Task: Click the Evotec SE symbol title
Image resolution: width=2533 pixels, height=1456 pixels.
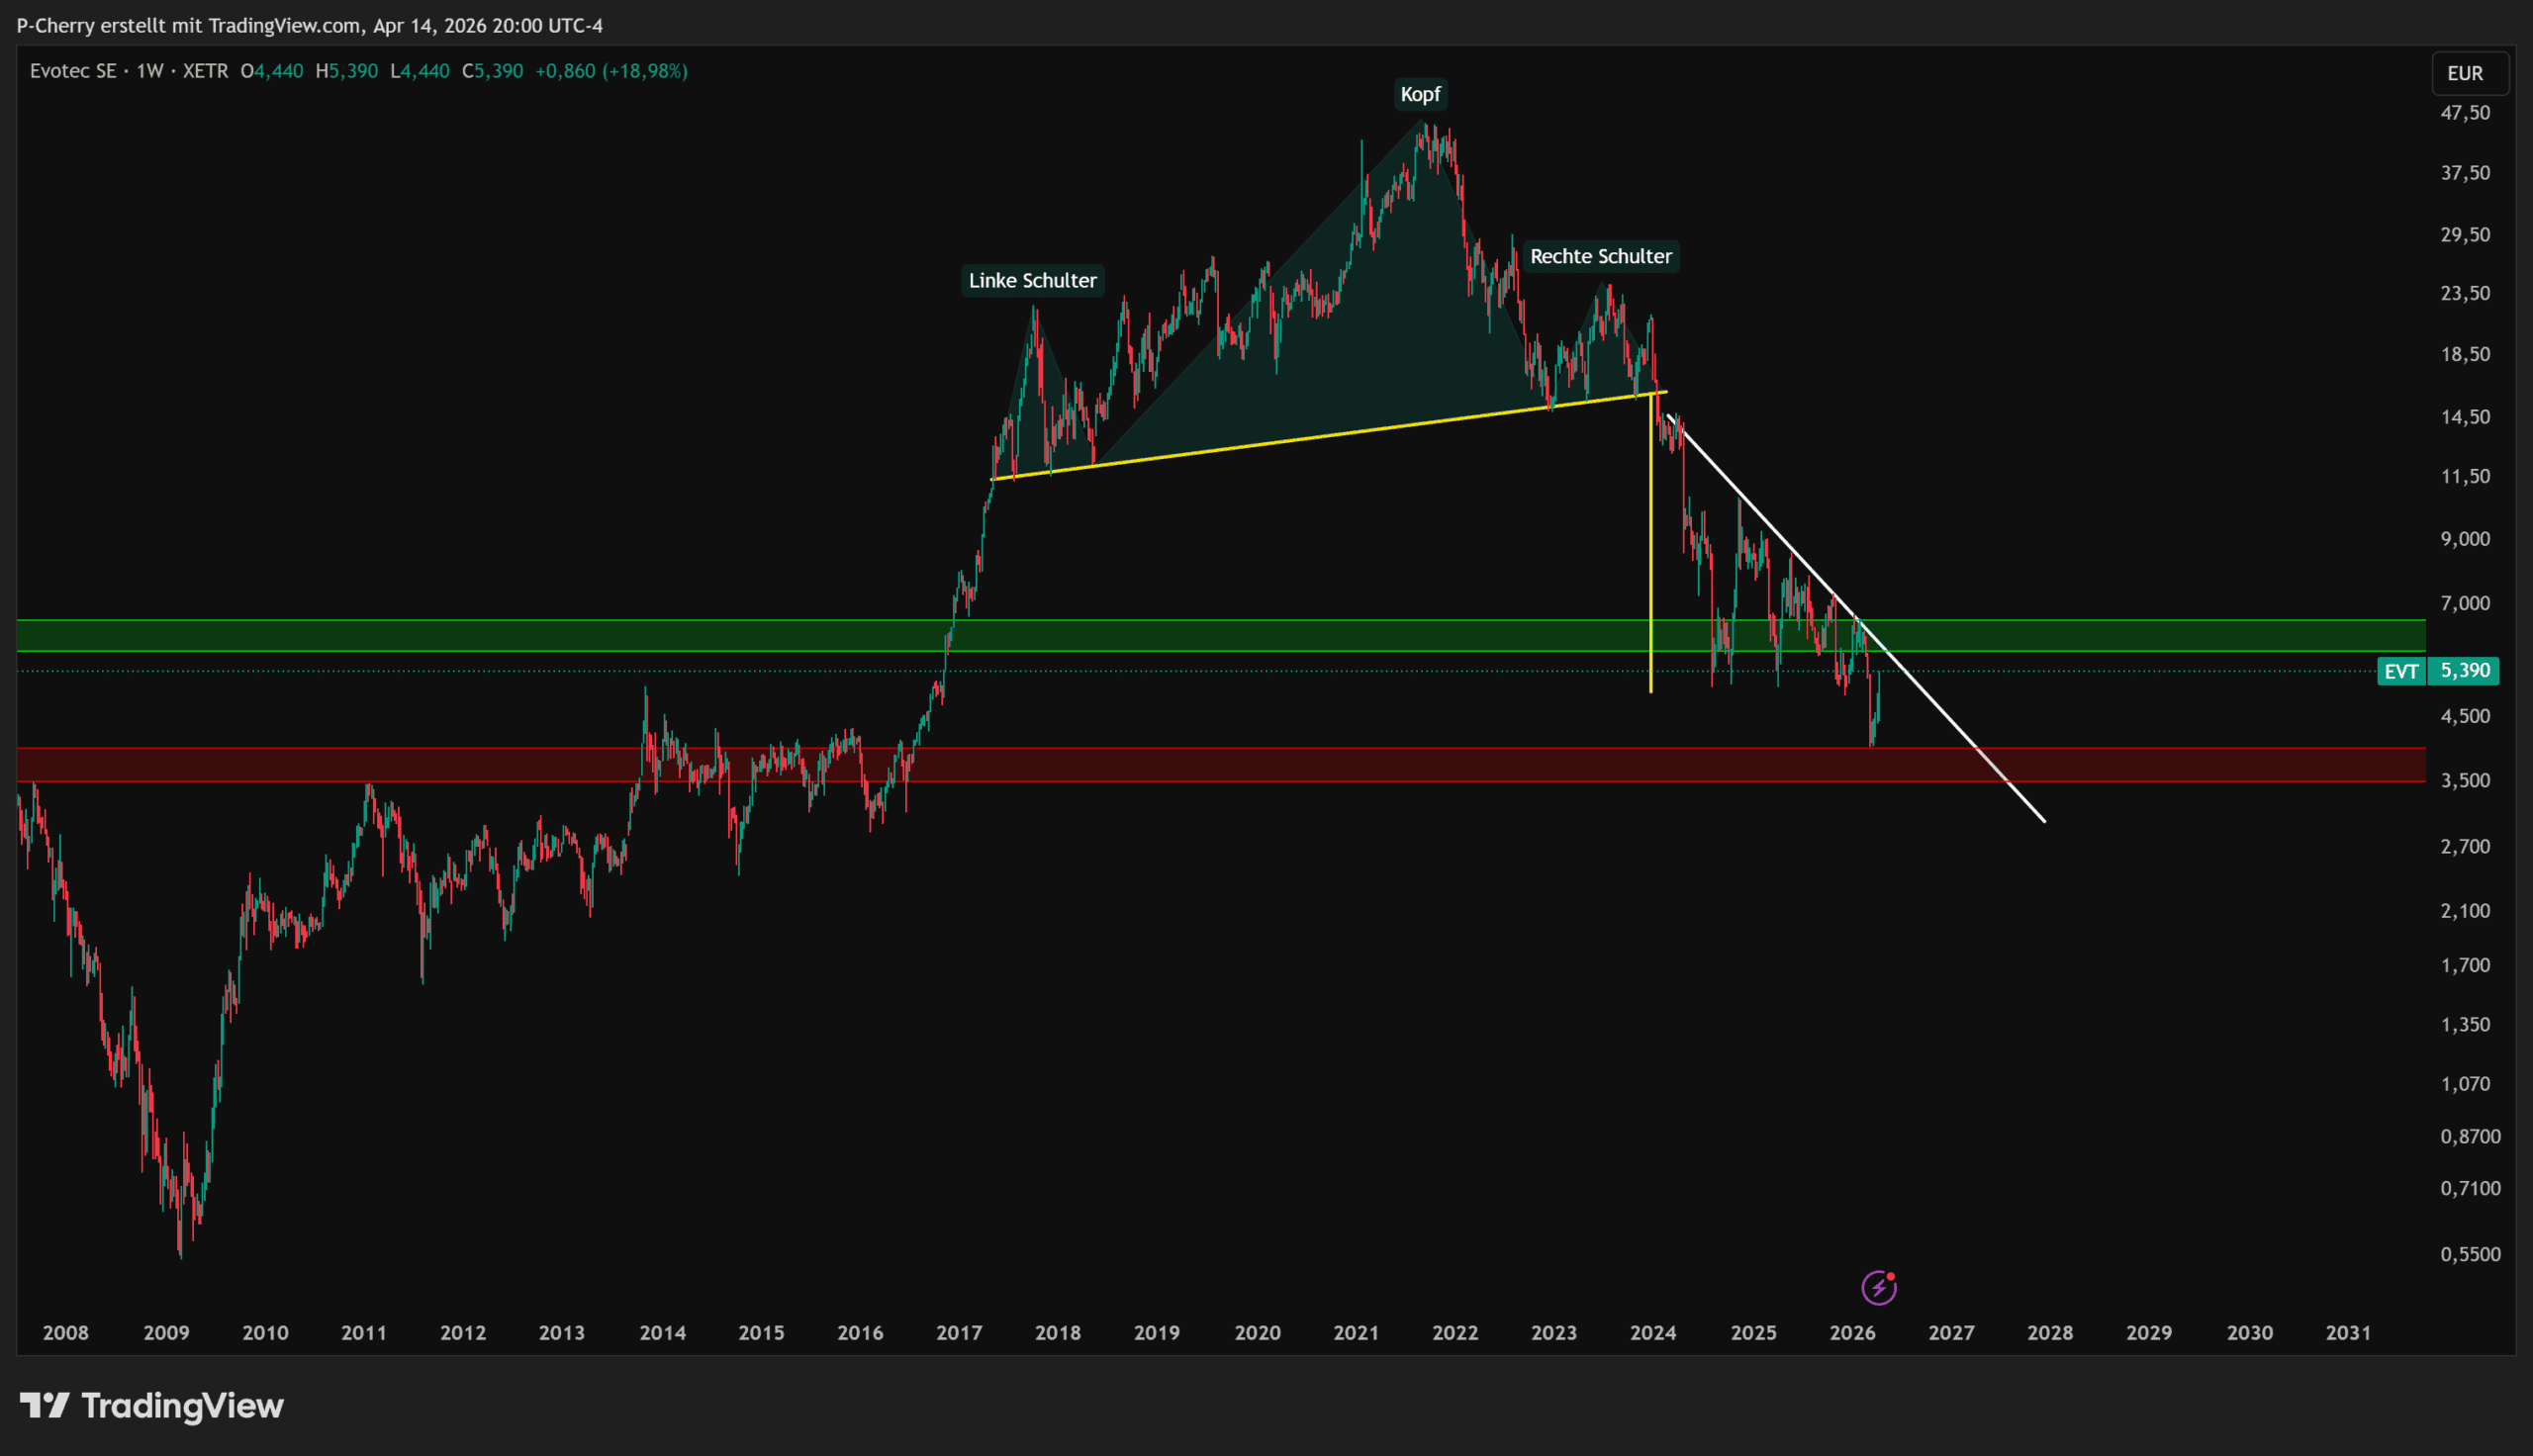Action: point(73,71)
